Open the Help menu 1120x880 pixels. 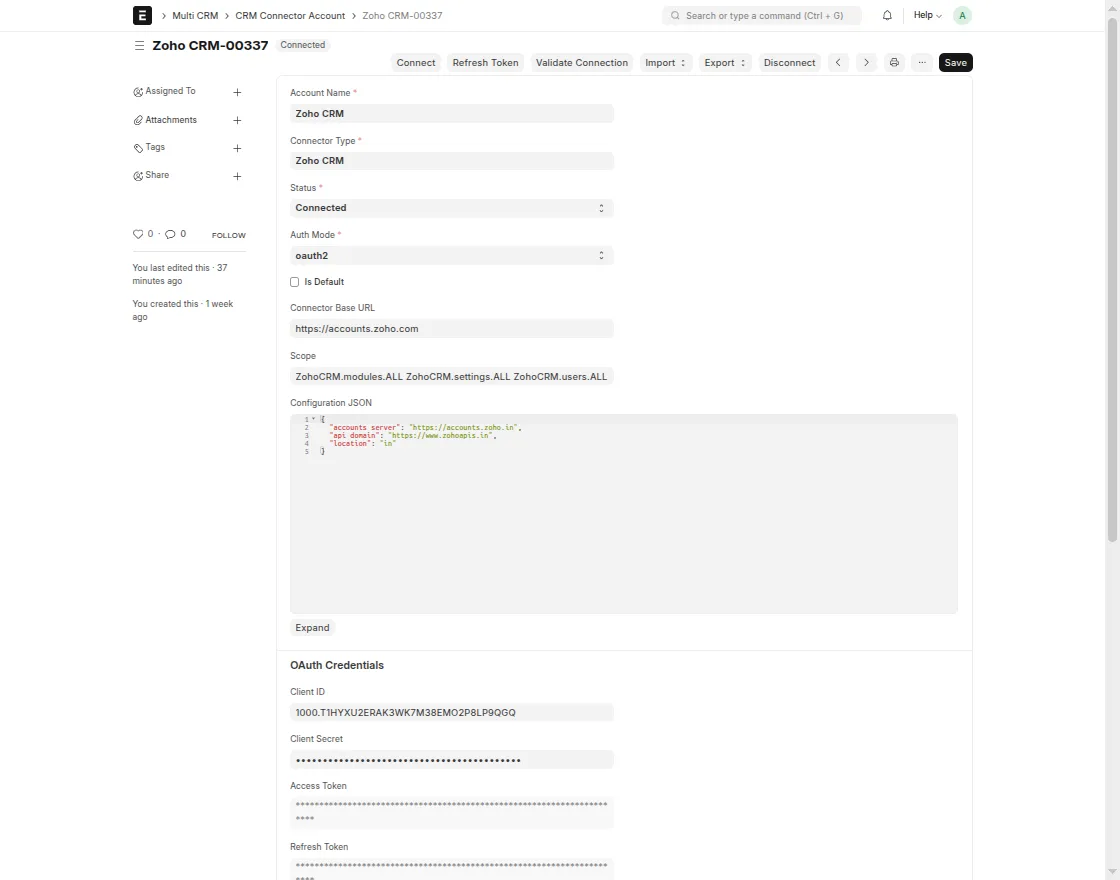tap(925, 15)
